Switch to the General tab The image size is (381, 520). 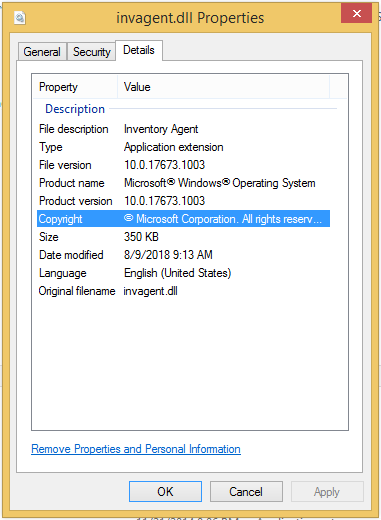pyautogui.click(x=42, y=52)
